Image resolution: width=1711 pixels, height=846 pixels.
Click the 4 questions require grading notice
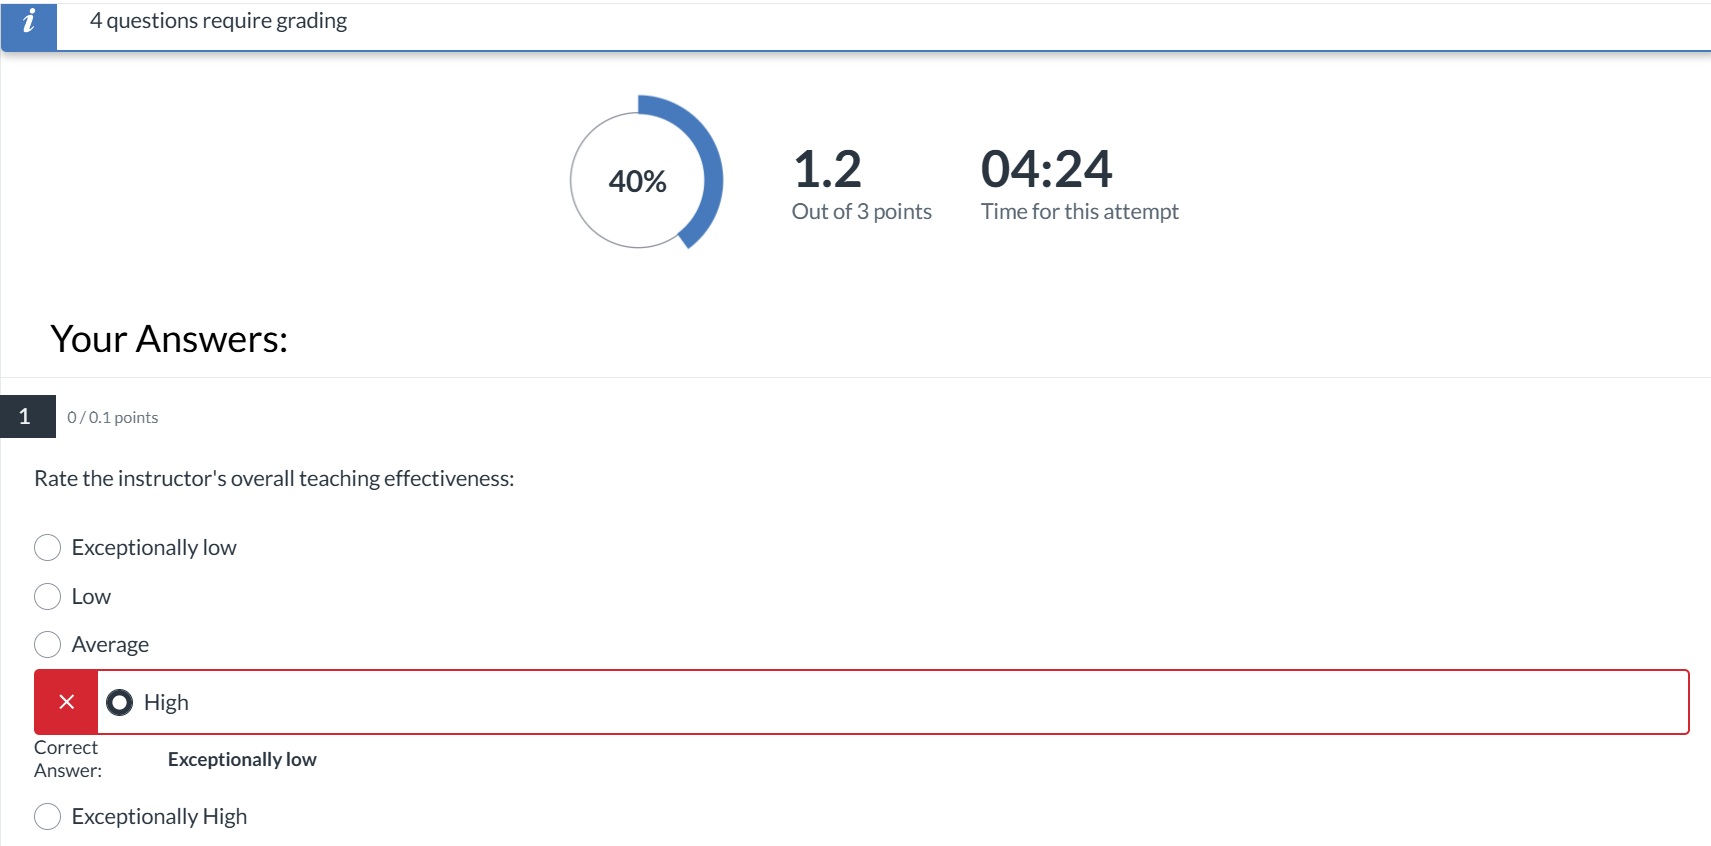218,21
